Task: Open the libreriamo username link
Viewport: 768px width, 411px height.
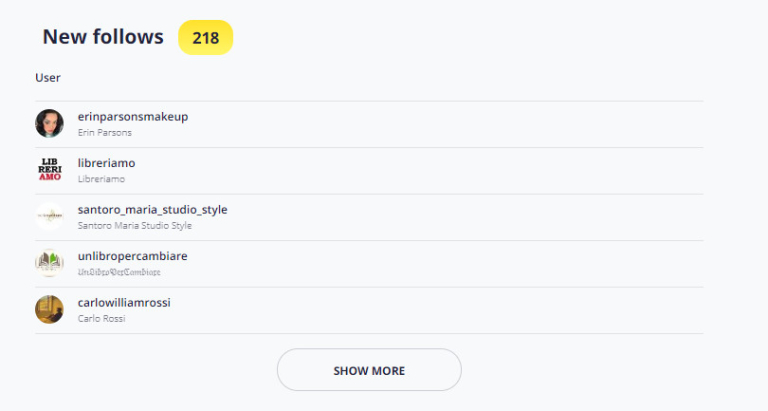Action: (x=106, y=163)
